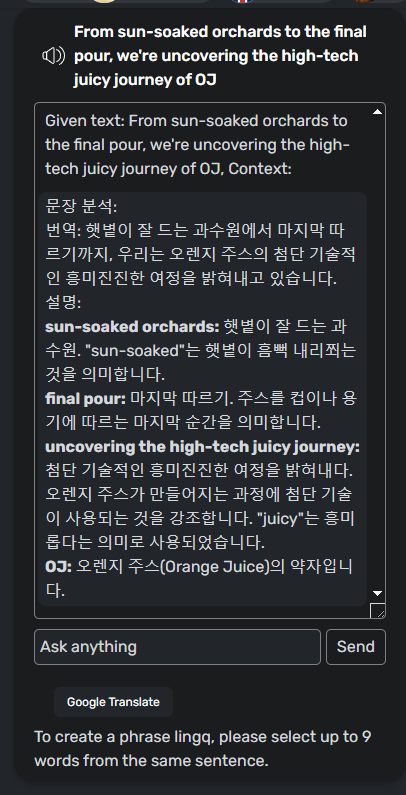Click the scroll-up arrow in the response box
Image resolution: width=406 pixels, height=795 pixels.
click(x=377, y=112)
